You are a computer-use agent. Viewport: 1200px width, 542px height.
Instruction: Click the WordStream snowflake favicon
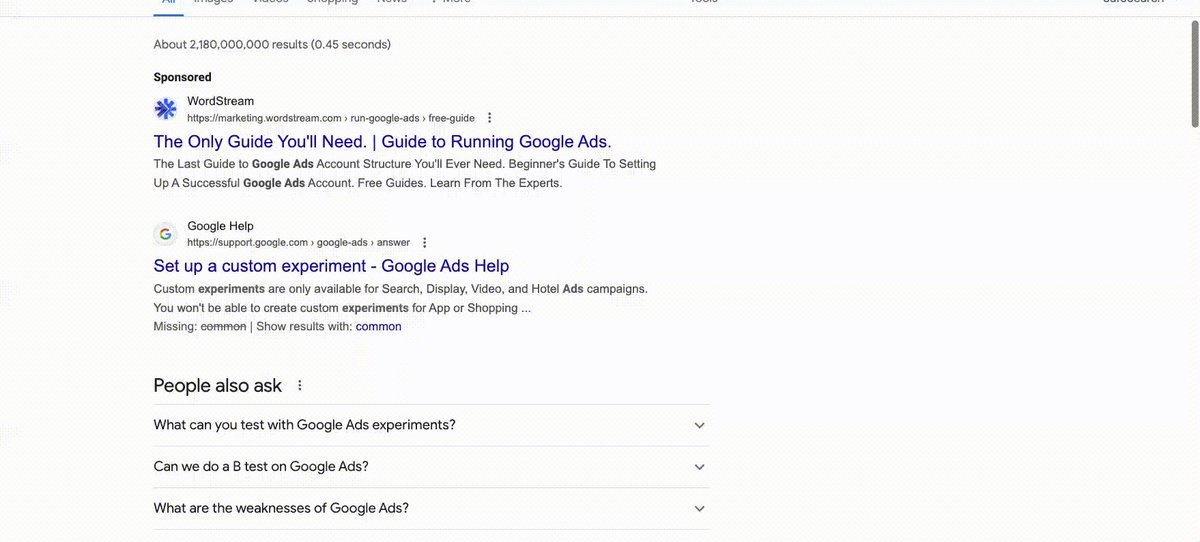point(165,109)
